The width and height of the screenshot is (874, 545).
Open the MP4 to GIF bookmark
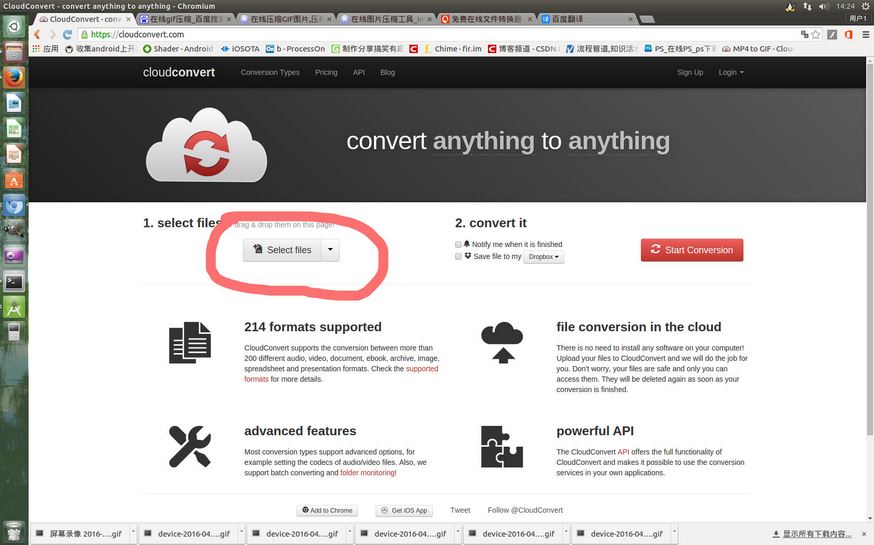tap(758, 49)
